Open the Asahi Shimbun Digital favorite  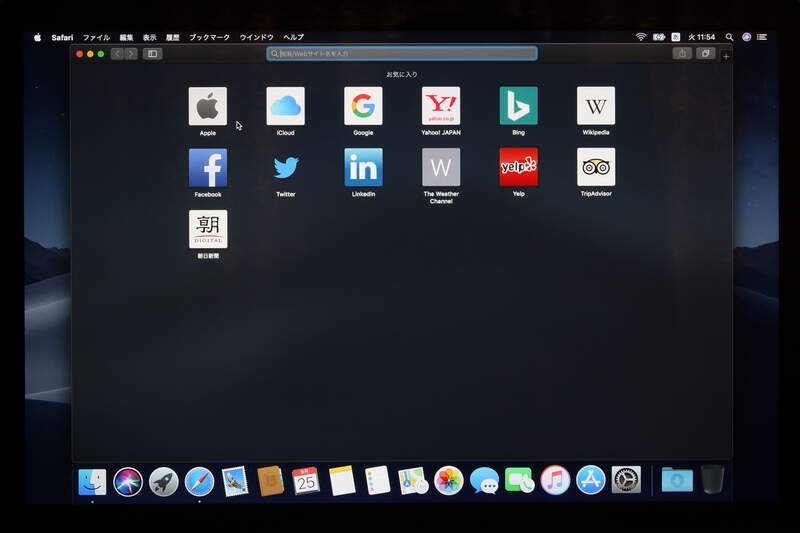pyautogui.click(x=208, y=229)
